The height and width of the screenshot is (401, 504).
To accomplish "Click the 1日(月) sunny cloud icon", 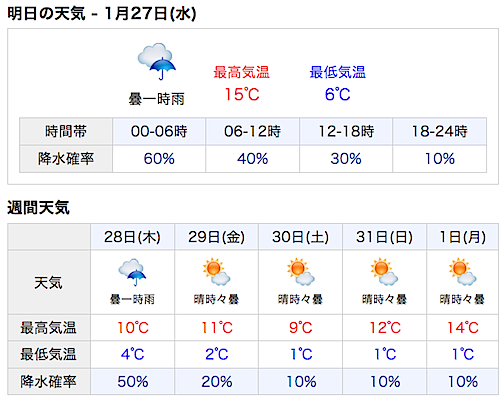I will pyautogui.click(x=462, y=271).
